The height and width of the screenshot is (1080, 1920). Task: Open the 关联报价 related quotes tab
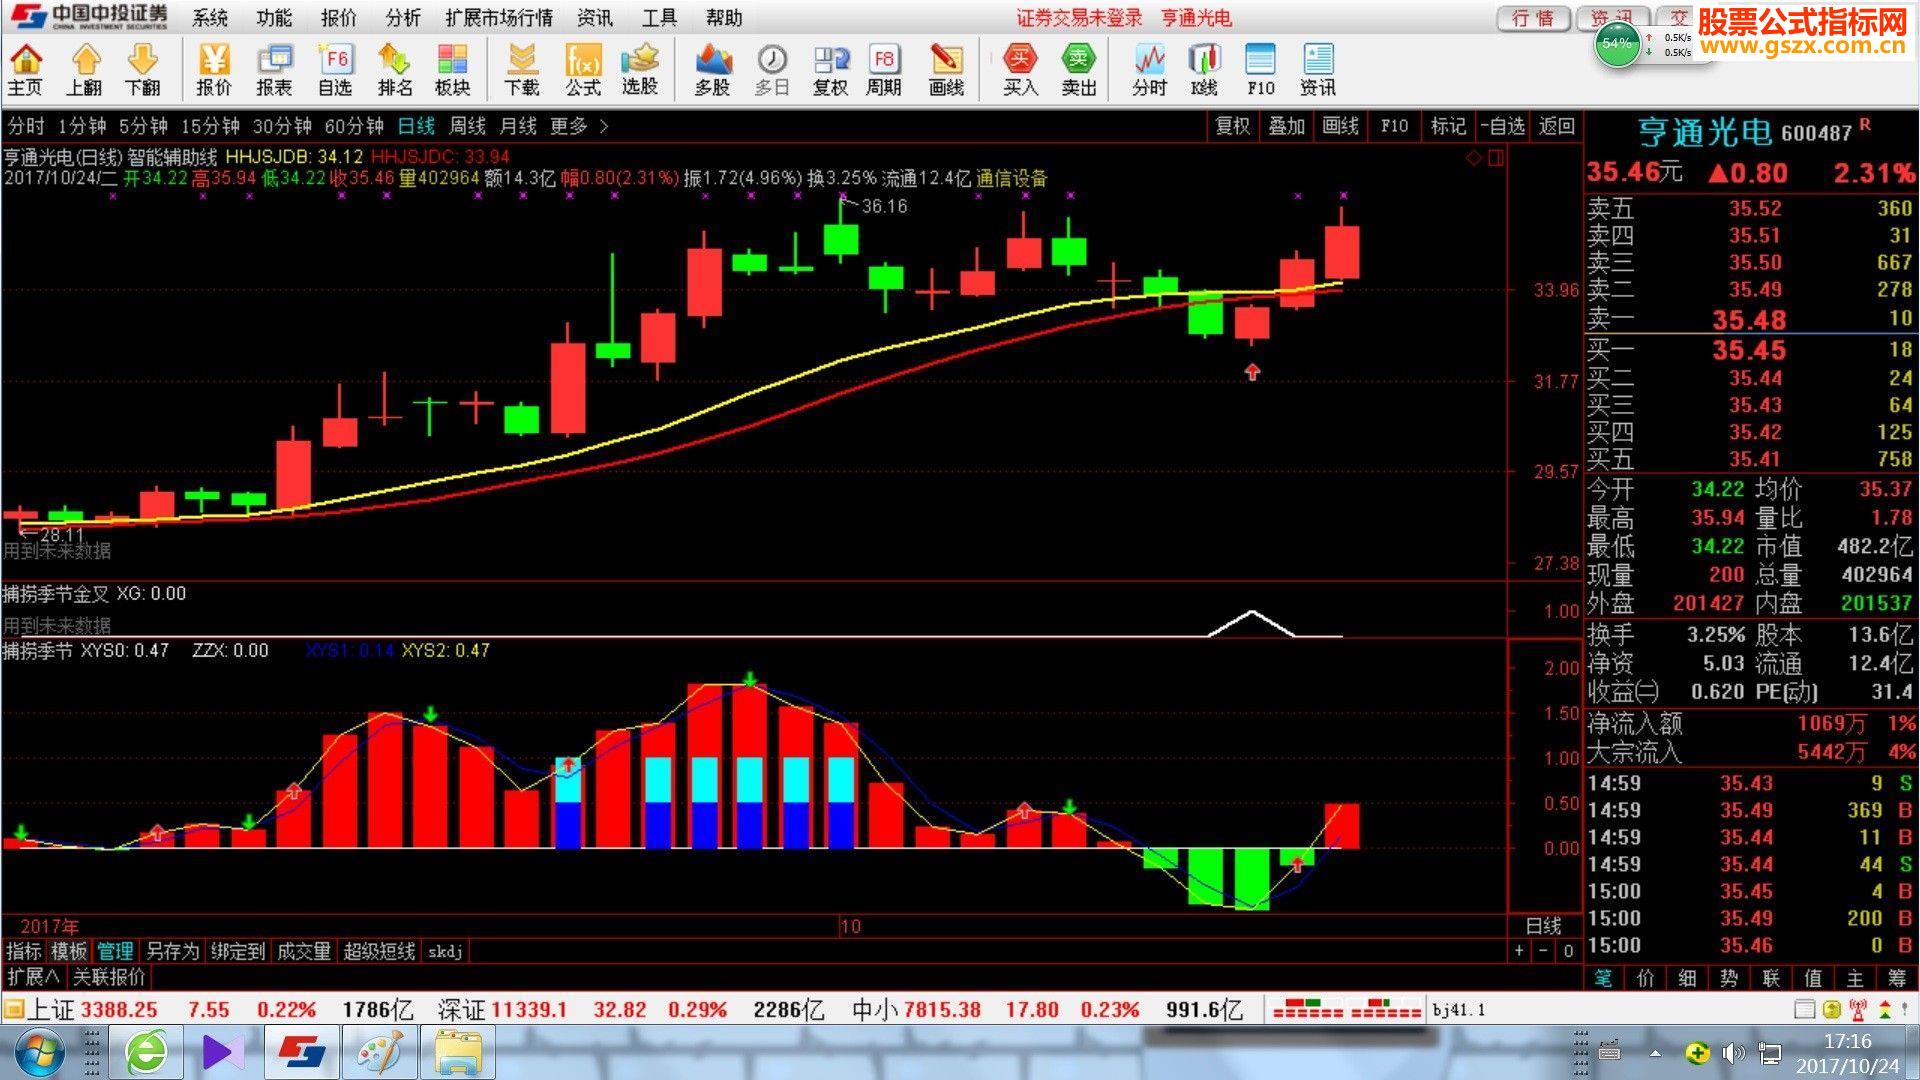pos(109,977)
